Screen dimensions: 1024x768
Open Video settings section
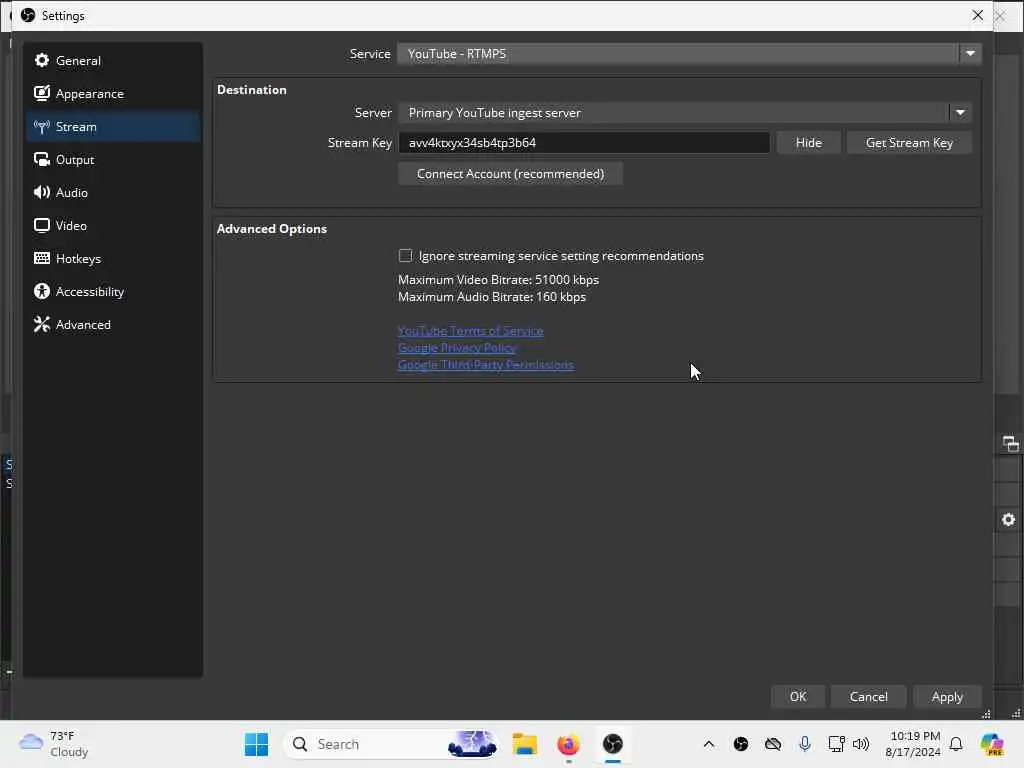click(x=112, y=226)
